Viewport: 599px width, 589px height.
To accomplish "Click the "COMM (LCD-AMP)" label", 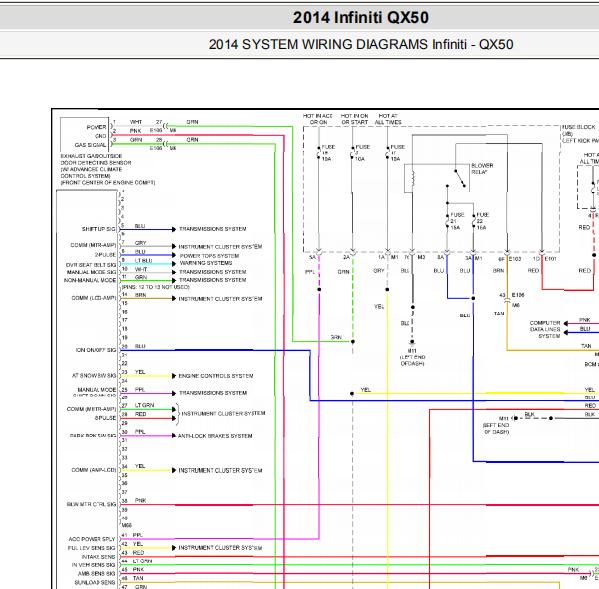I will [94, 298].
